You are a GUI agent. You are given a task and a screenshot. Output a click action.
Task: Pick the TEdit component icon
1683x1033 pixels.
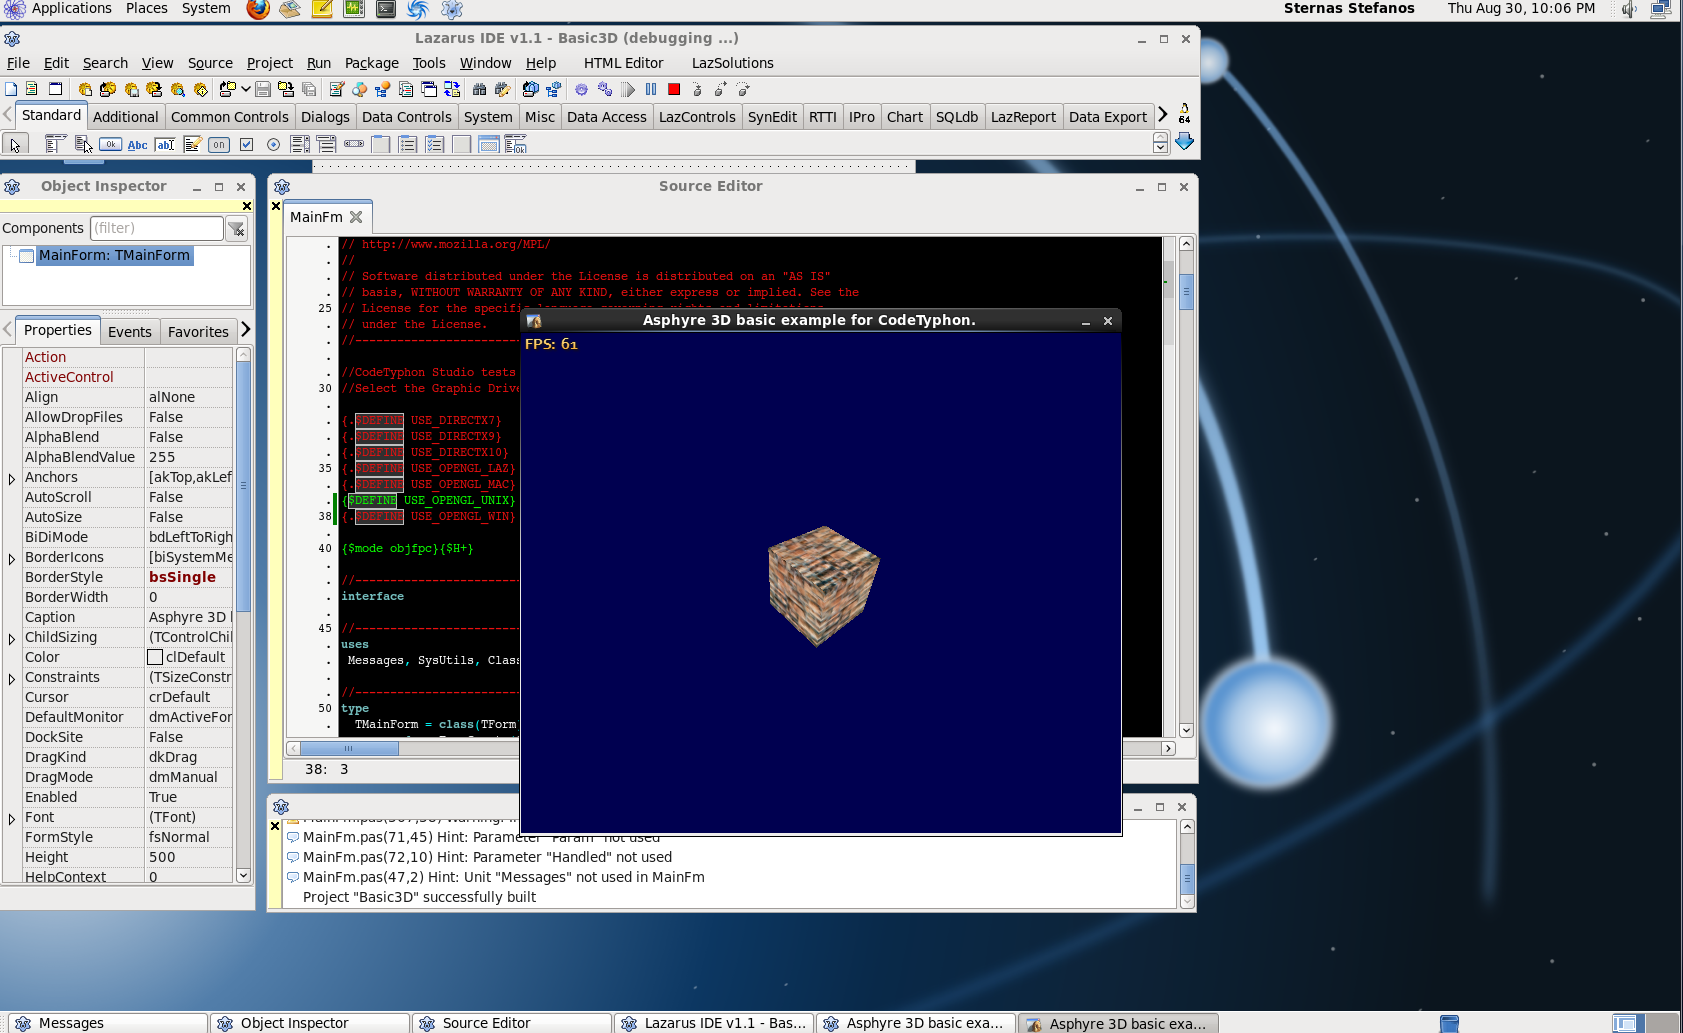[165, 144]
